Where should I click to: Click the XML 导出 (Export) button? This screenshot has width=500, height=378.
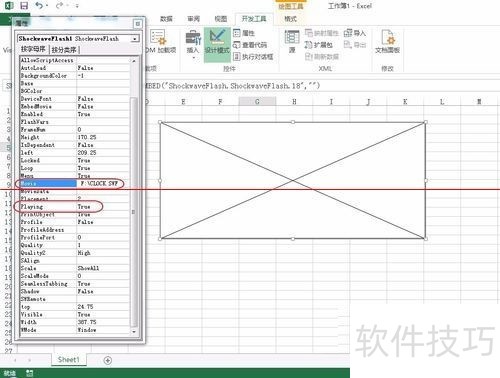tap(355, 45)
